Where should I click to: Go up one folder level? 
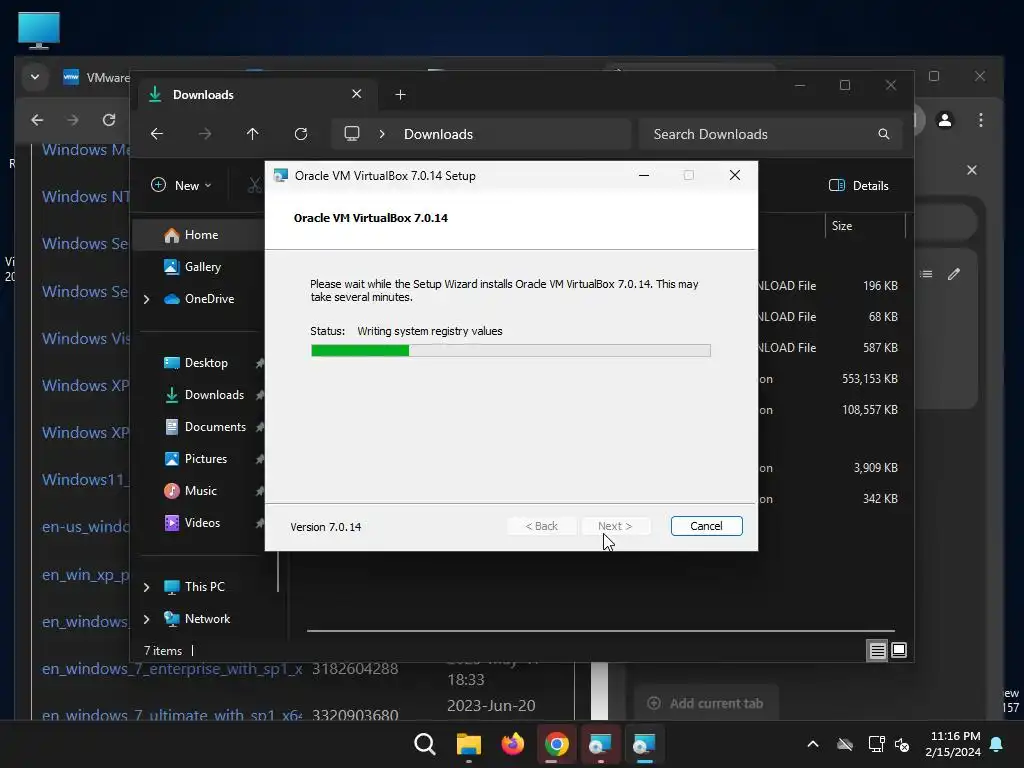click(x=253, y=134)
